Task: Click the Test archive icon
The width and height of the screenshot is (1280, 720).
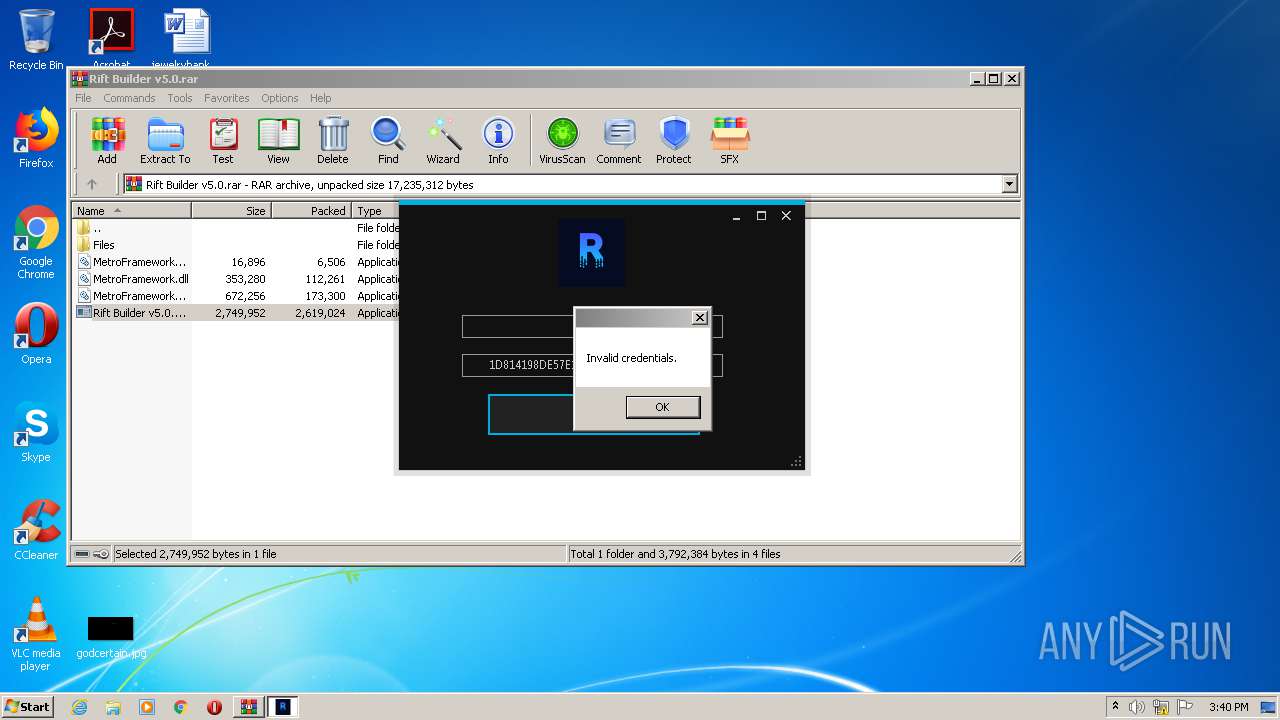Action: 223,141
